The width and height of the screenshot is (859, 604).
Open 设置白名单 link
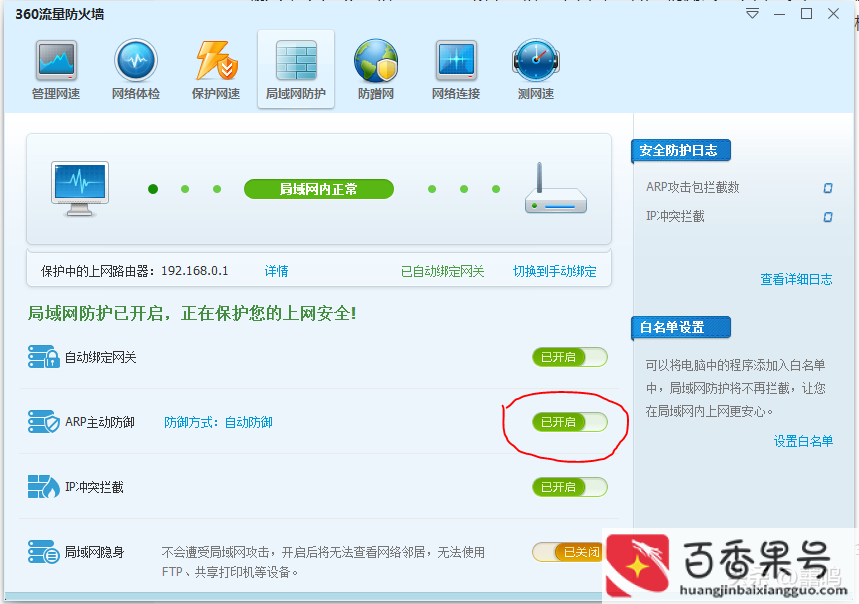803,441
